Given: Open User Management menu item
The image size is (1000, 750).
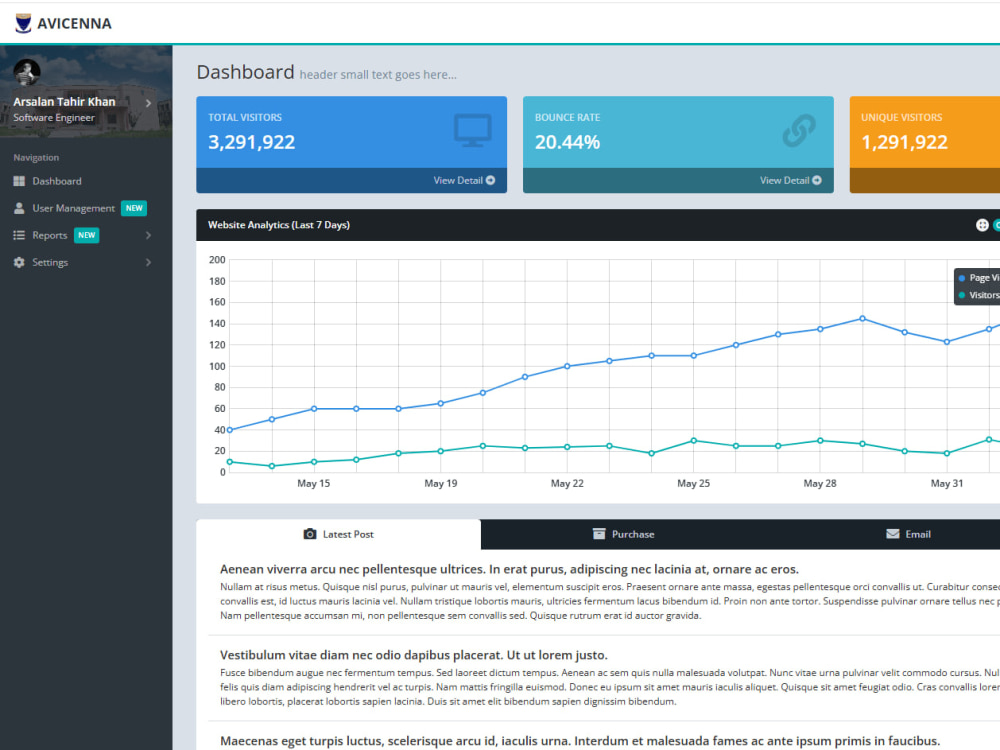Looking at the screenshot, I should pyautogui.click(x=73, y=209).
